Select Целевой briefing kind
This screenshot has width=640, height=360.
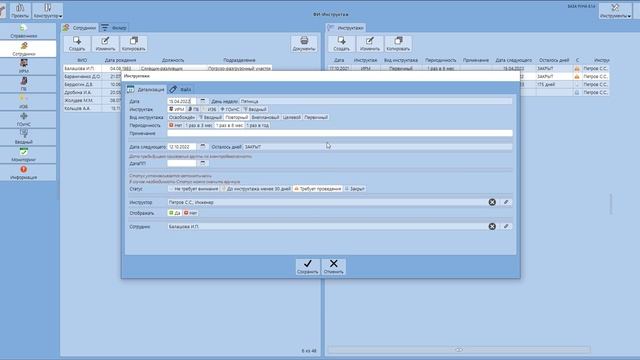[x=291, y=118]
